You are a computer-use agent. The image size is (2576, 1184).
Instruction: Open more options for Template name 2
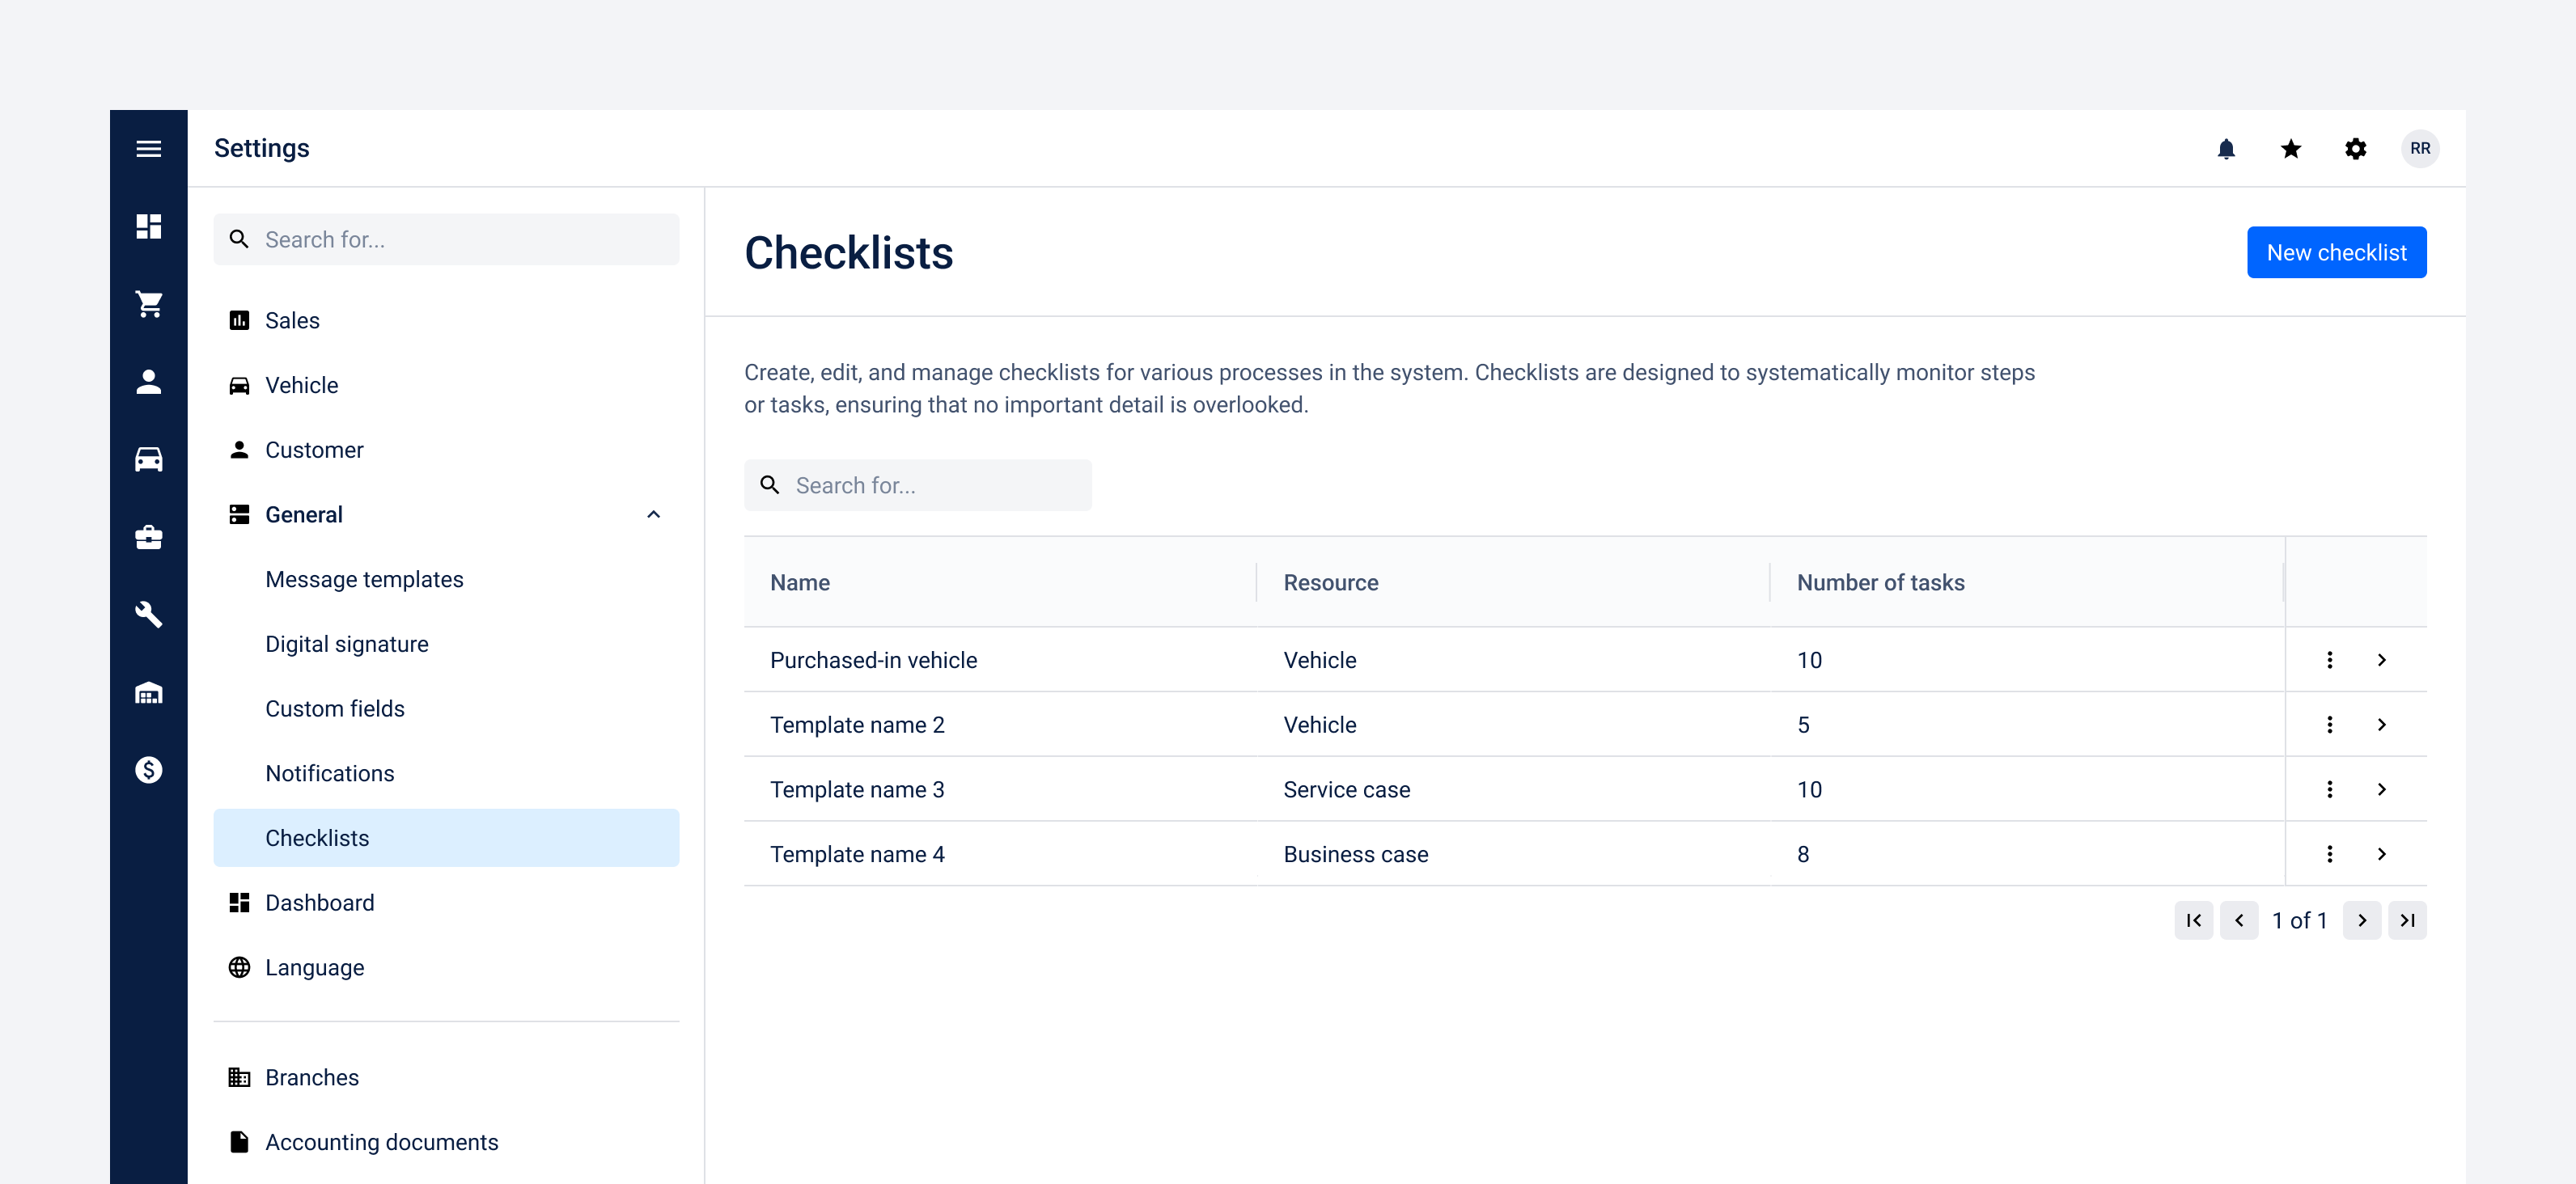(x=2330, y=725)
